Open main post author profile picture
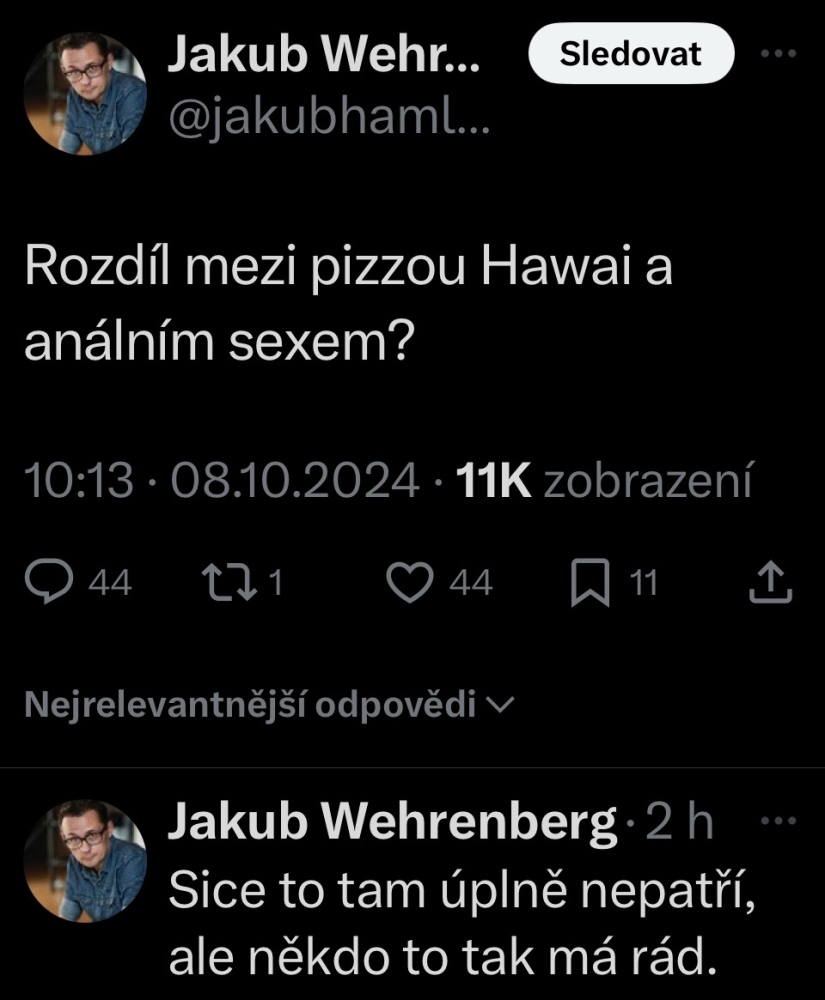The width and height of the screenshot is (825, 1000). (x=85, y=94)
